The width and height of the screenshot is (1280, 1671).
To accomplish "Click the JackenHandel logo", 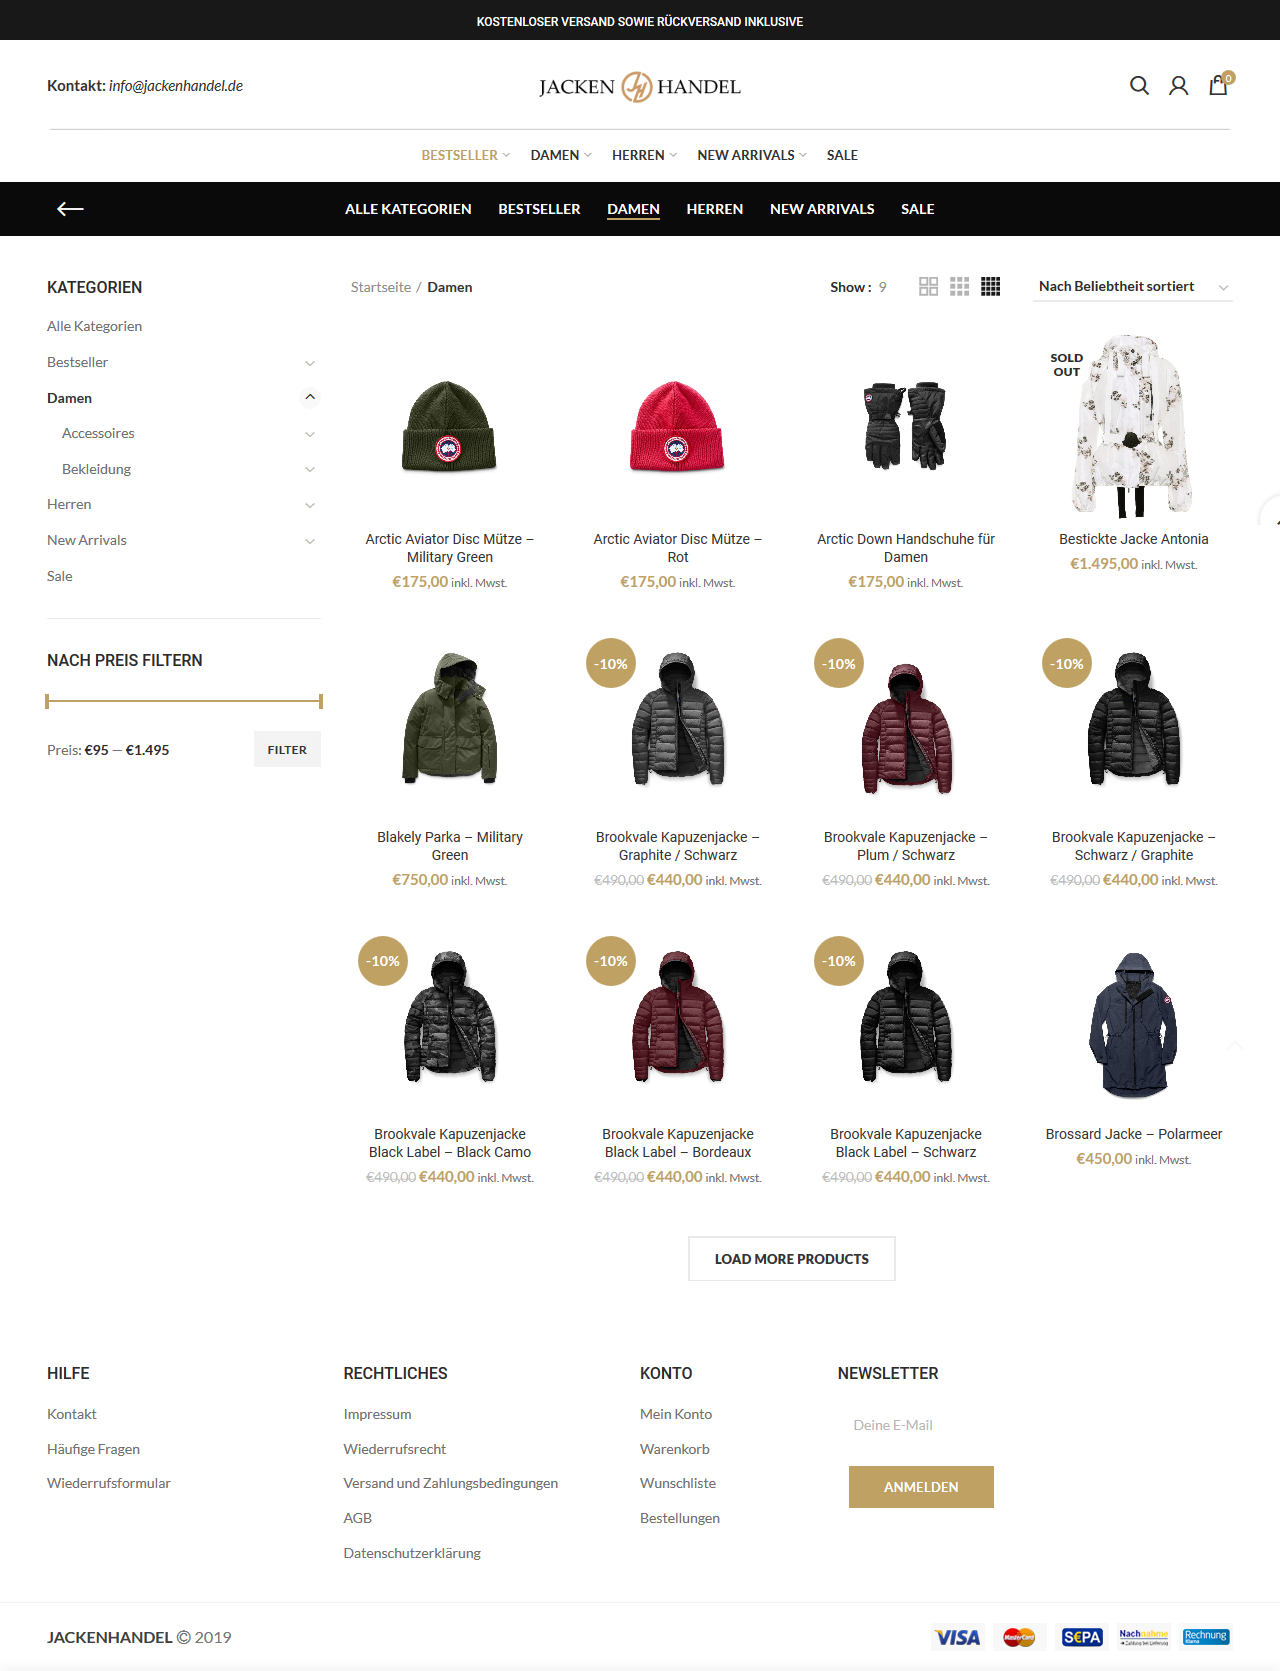I will (x=640, y=87).
